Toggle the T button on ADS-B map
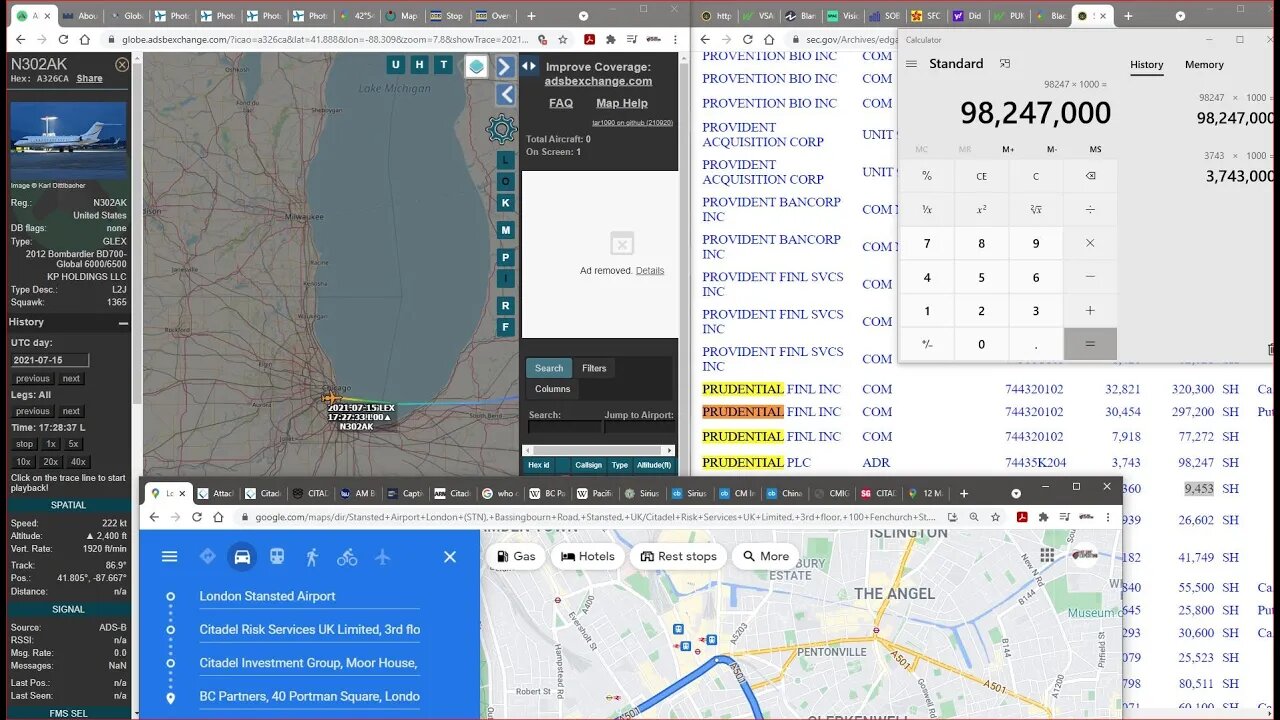This screenshot has width=1280, height=720. click(x=442, y=65)
